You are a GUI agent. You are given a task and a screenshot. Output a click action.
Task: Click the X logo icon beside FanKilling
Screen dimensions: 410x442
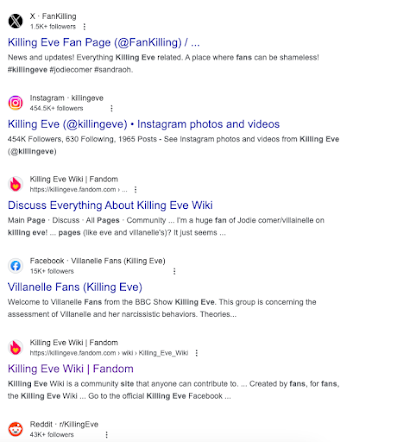coord(15,21)
